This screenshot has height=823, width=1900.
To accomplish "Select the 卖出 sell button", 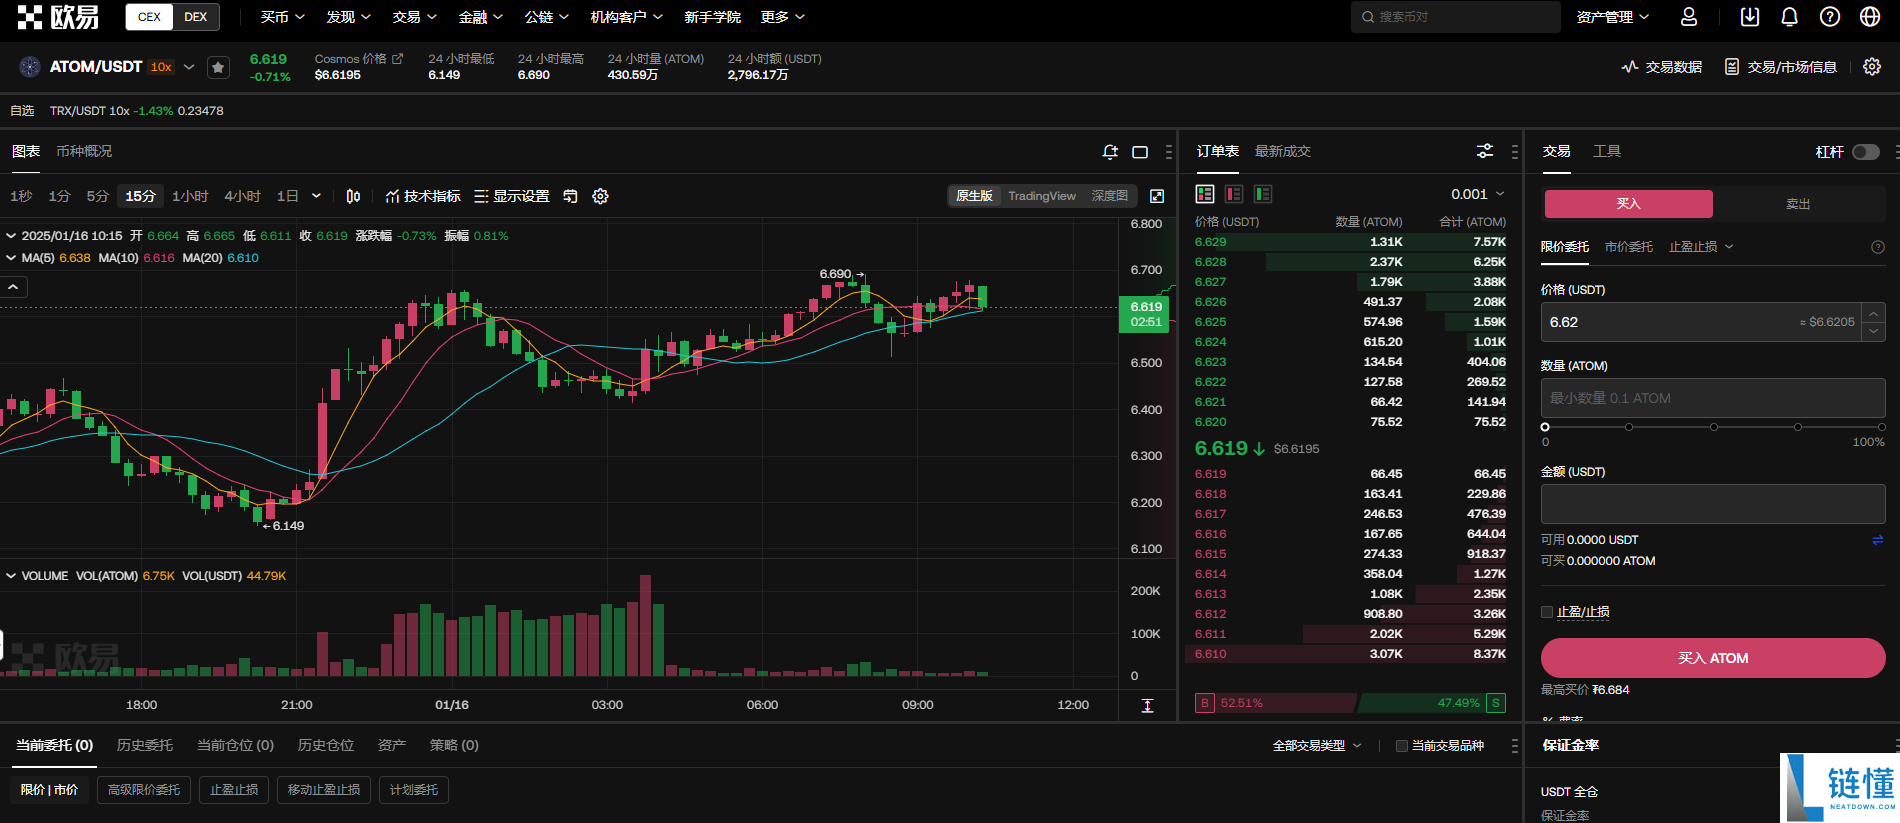I will (x=1798, y=204).
